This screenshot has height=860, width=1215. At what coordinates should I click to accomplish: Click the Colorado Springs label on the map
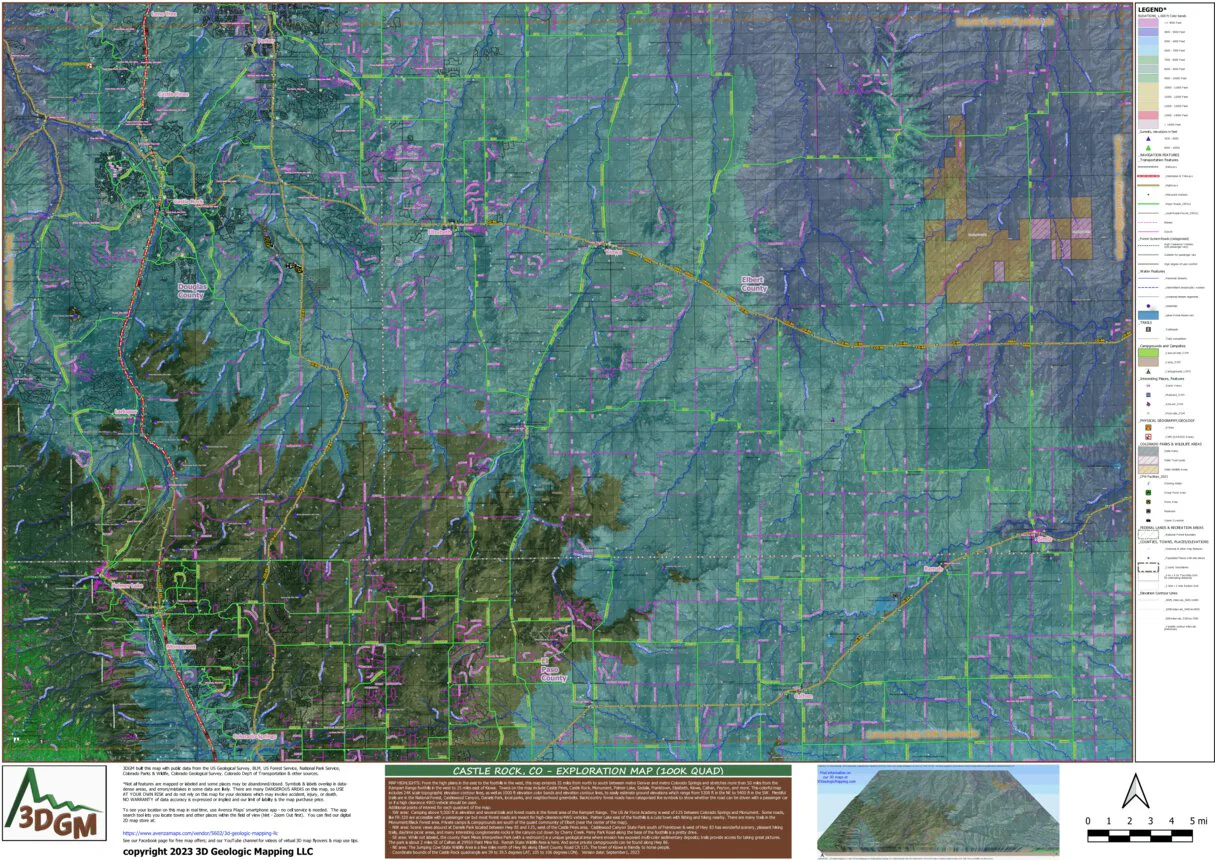coord(254,736)
